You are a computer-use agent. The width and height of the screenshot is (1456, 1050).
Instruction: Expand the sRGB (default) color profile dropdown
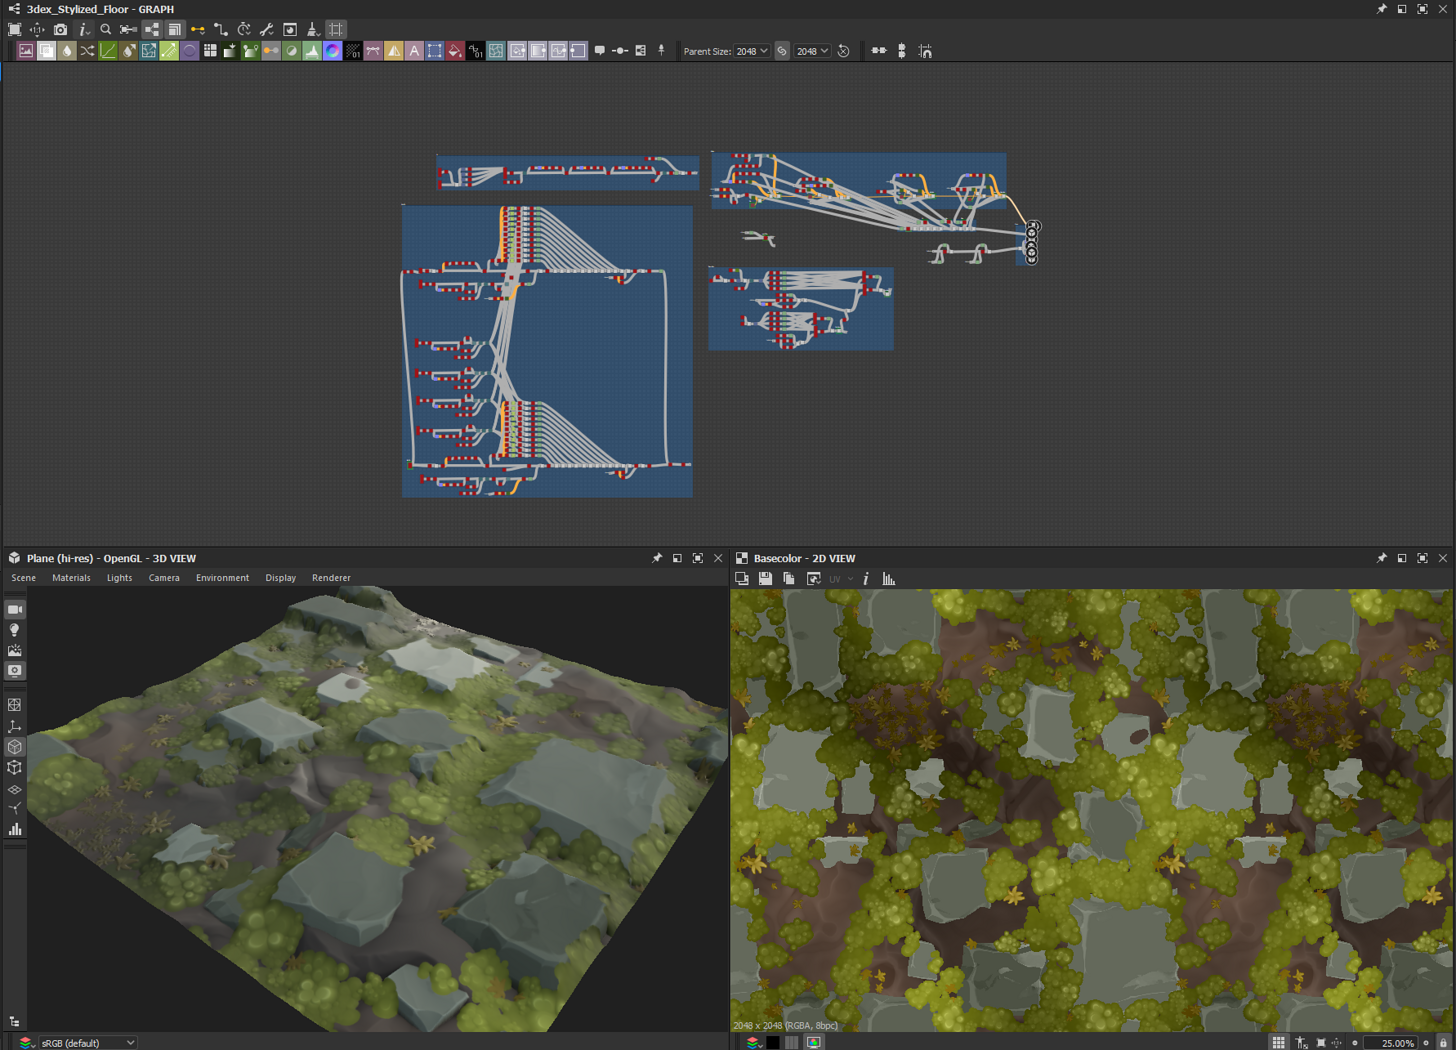88,1043
